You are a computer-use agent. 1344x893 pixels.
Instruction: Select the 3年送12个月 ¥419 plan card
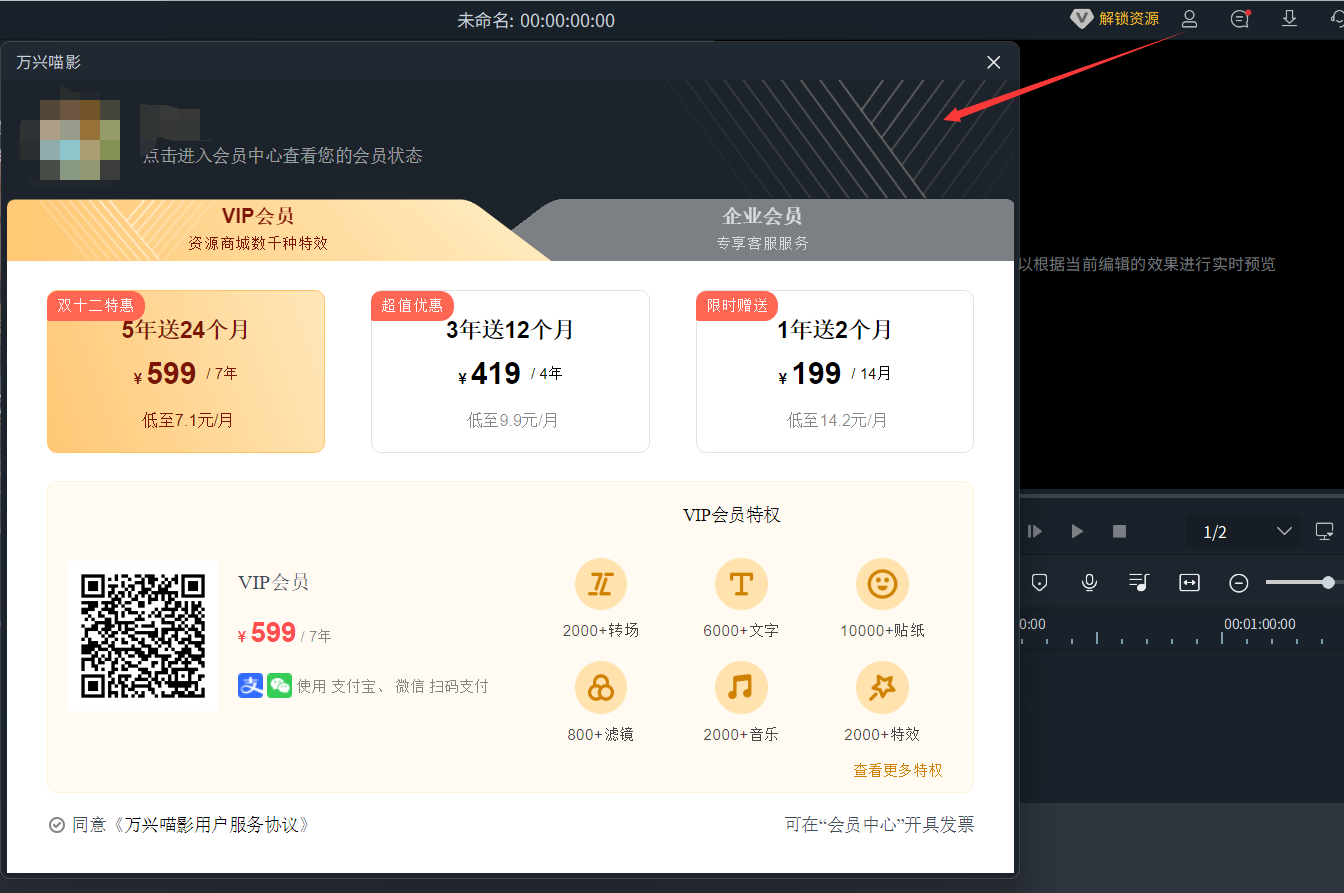(510, 371)
